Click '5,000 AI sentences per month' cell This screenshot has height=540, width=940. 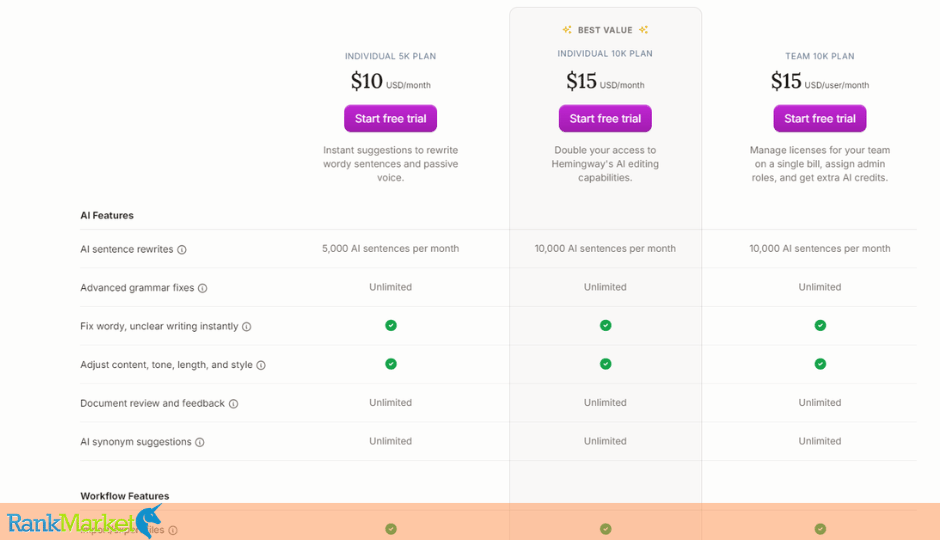tap(390, 249)
